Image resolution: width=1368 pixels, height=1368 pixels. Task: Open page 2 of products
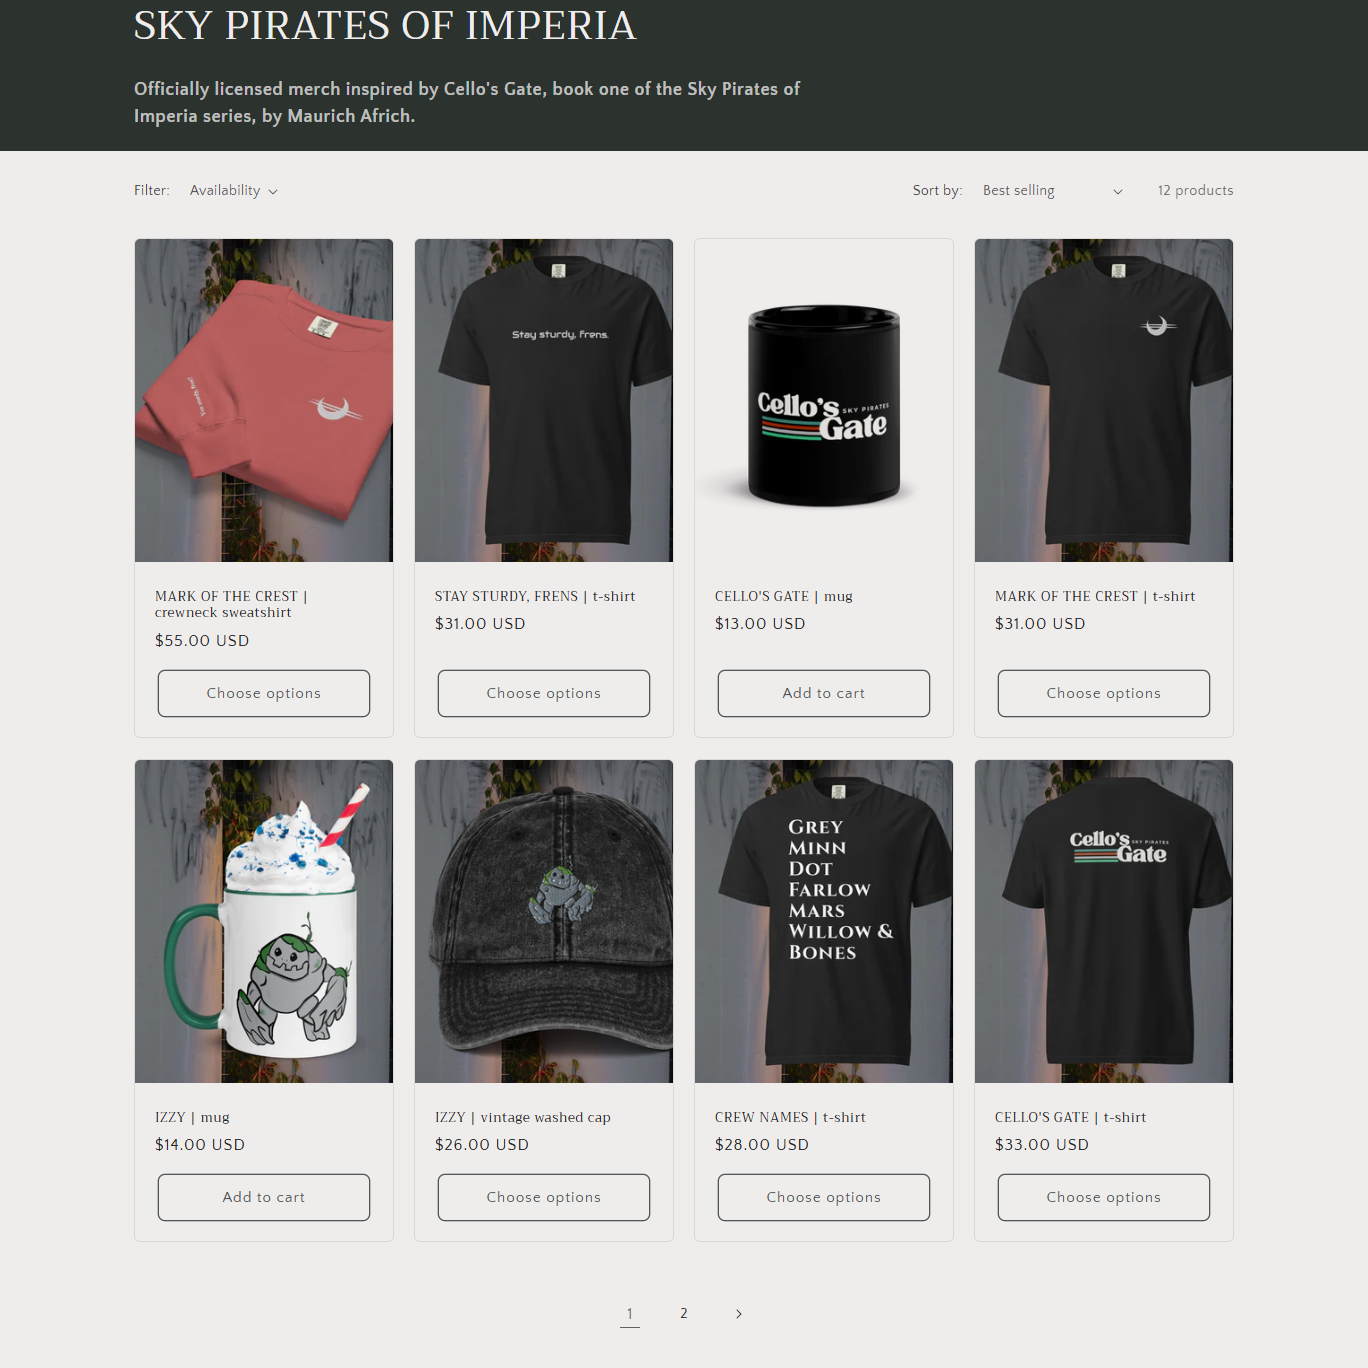(x=684, y=1314)
